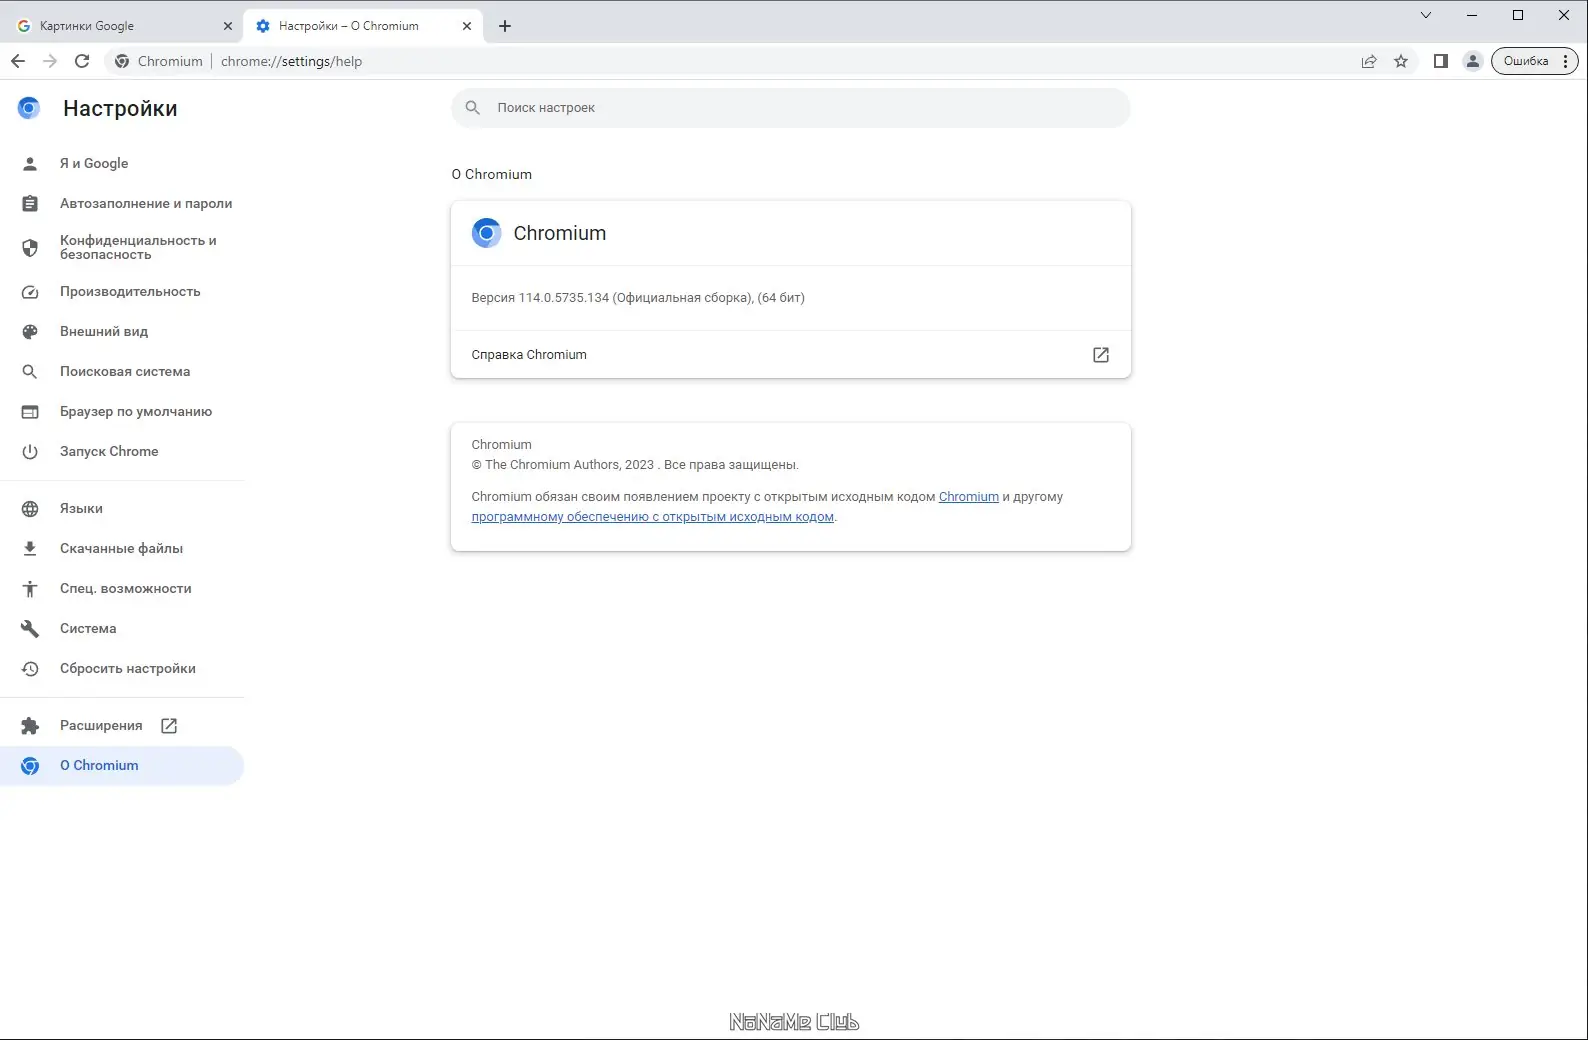The image size is (1588, 1040).
Task: Switch to the Картинки Google tab
Action: click(x=120, y=26)
